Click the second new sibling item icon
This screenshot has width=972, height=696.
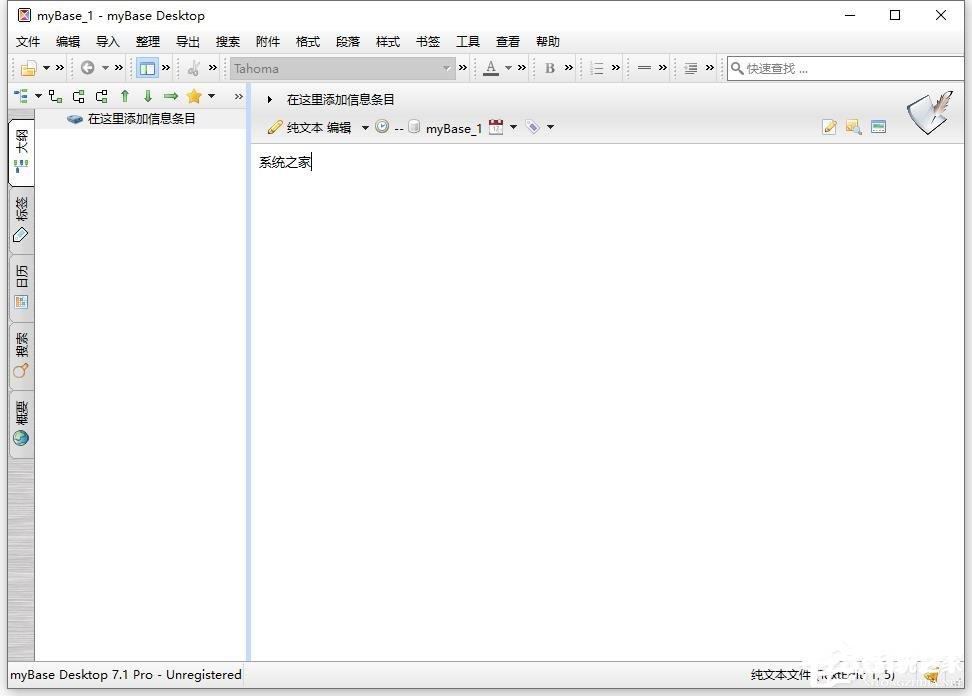[102, 96]
